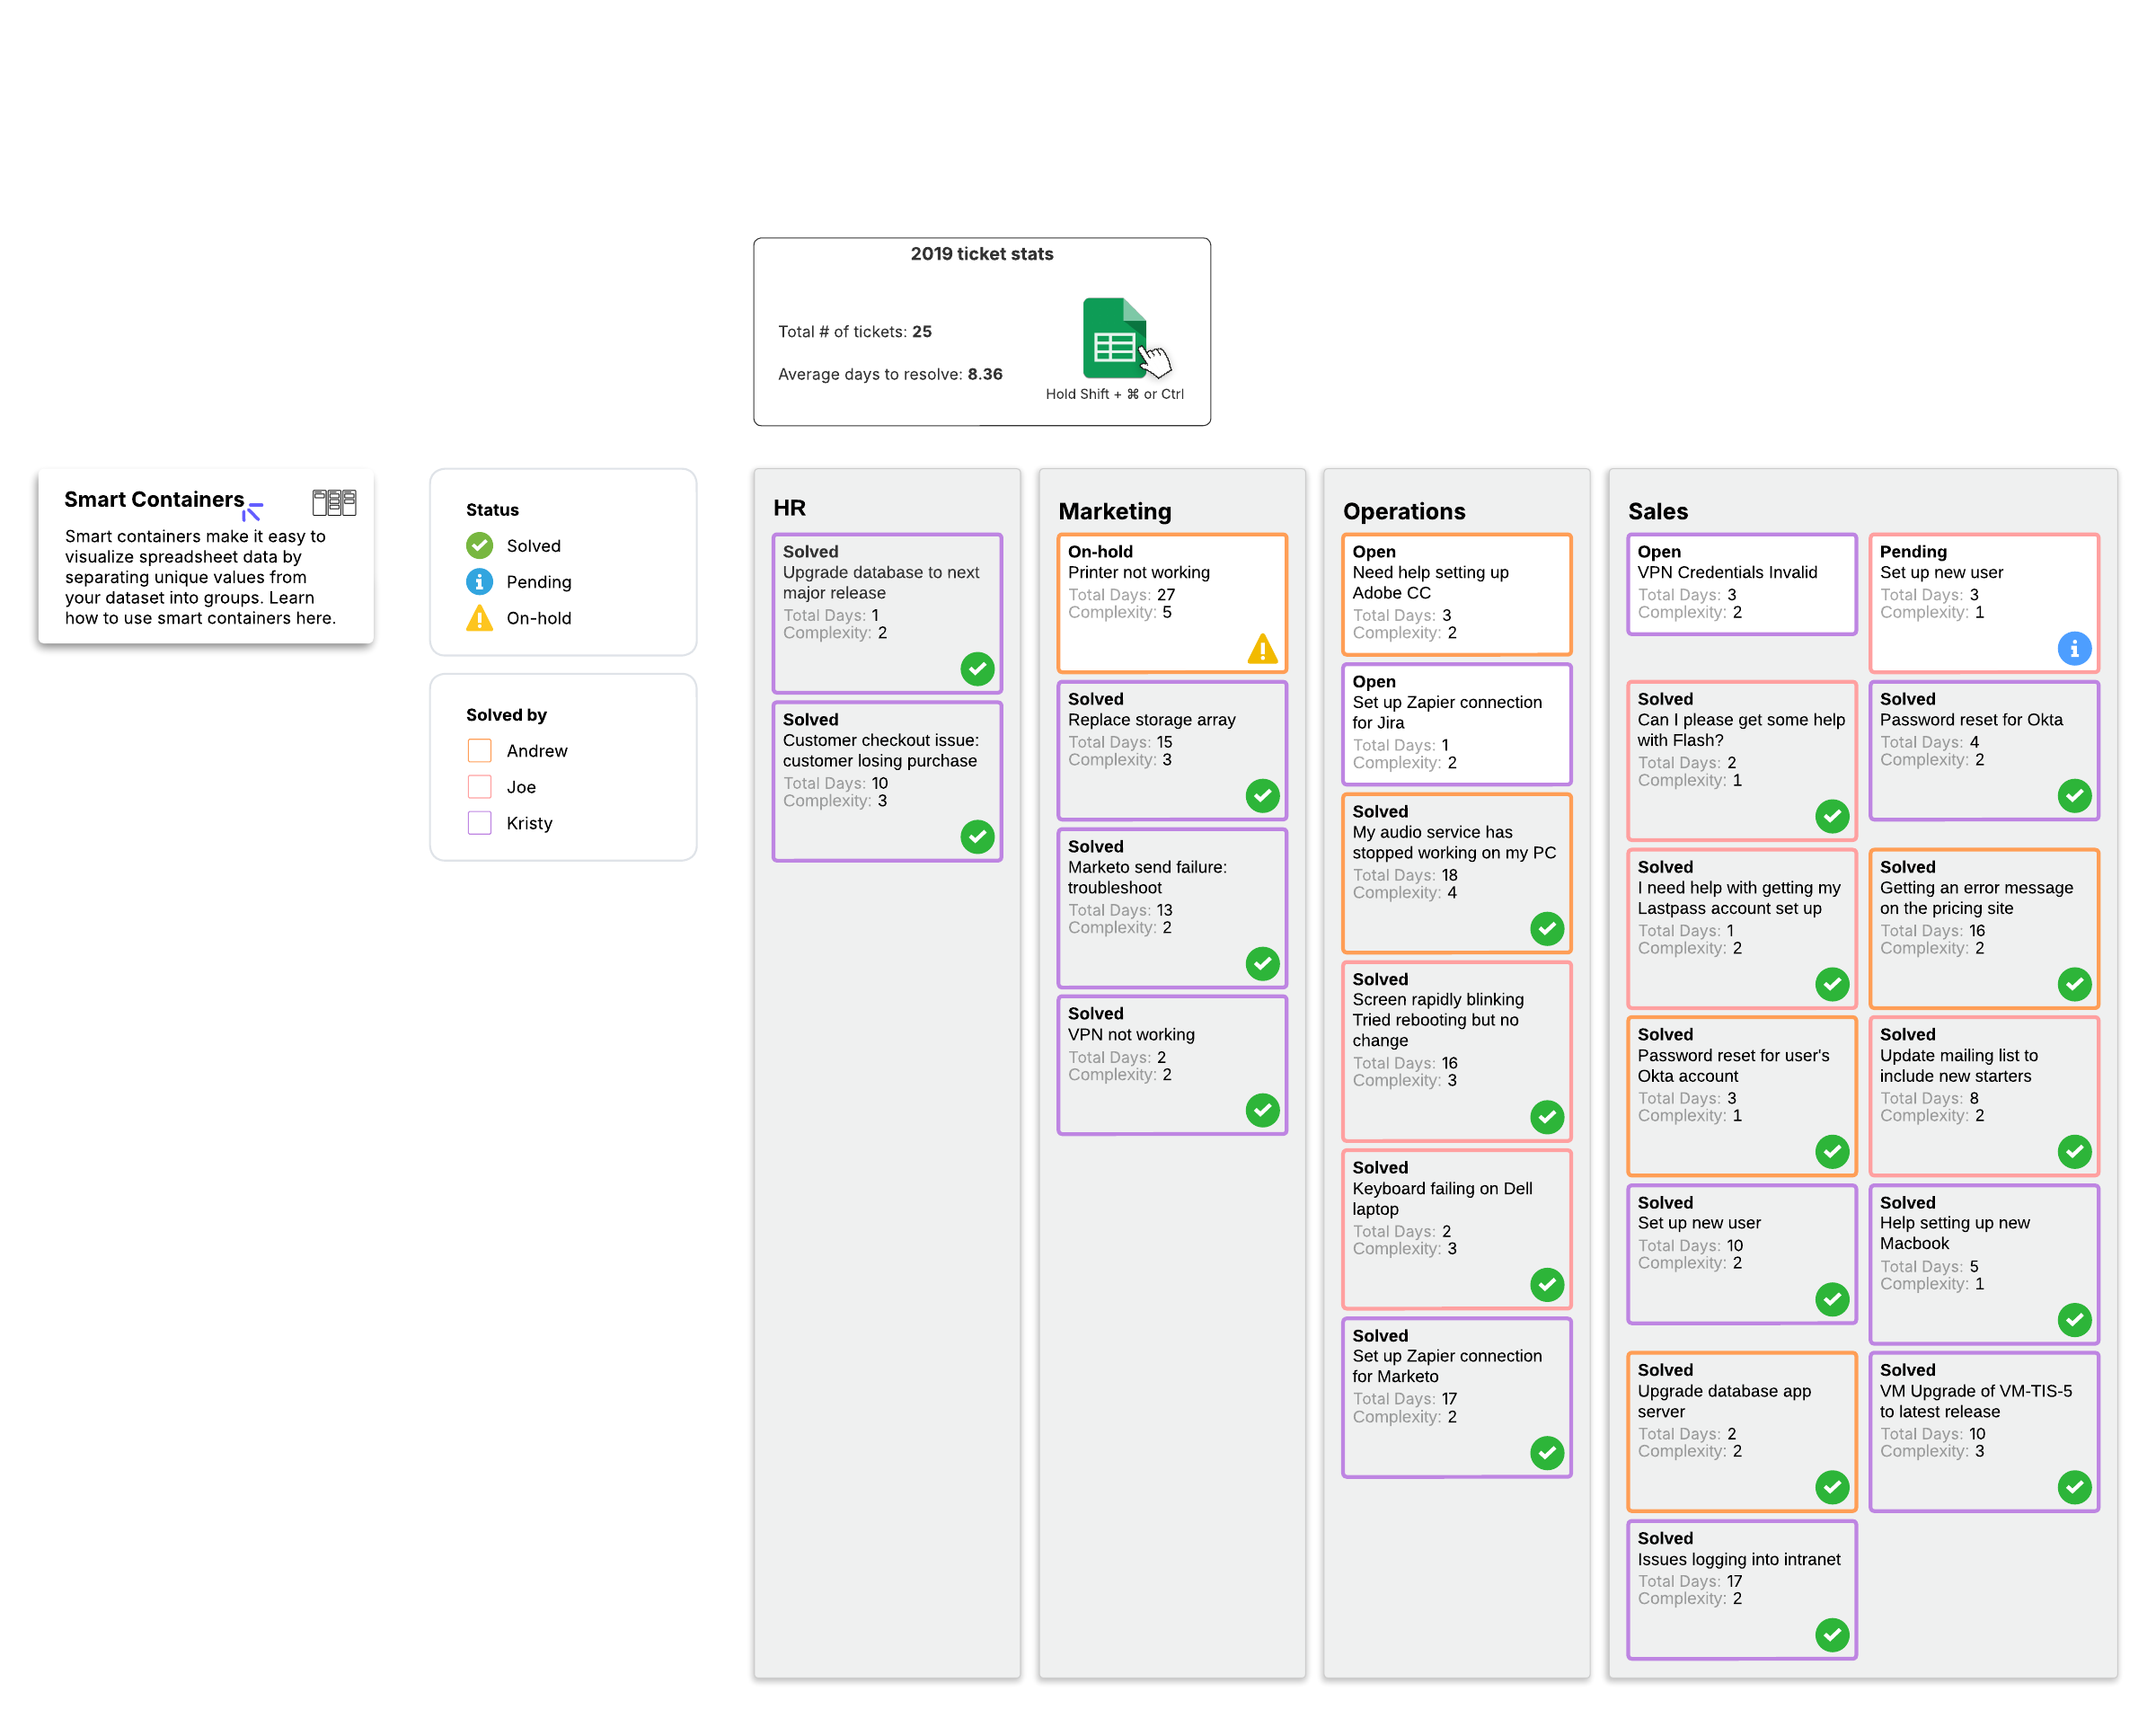Click the Andrew orange legend box
Image resolution: width=2156 pixels, height=1736 pixels.
pos(480,751)
